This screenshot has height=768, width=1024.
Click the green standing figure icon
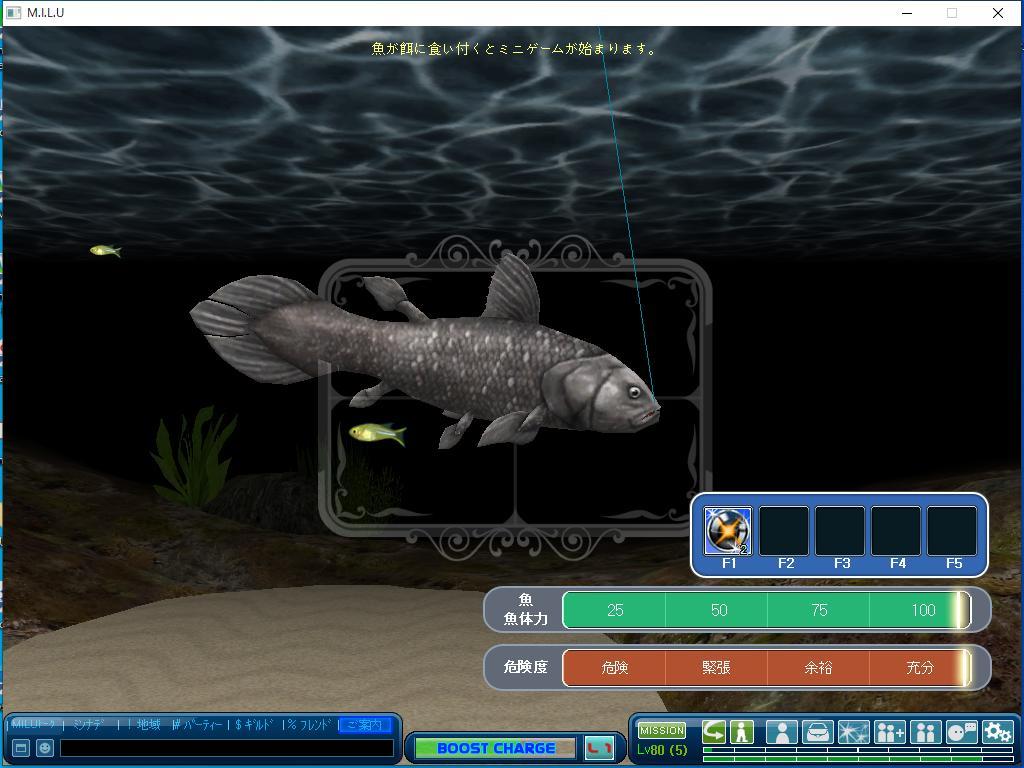click(x=742, y=732)
